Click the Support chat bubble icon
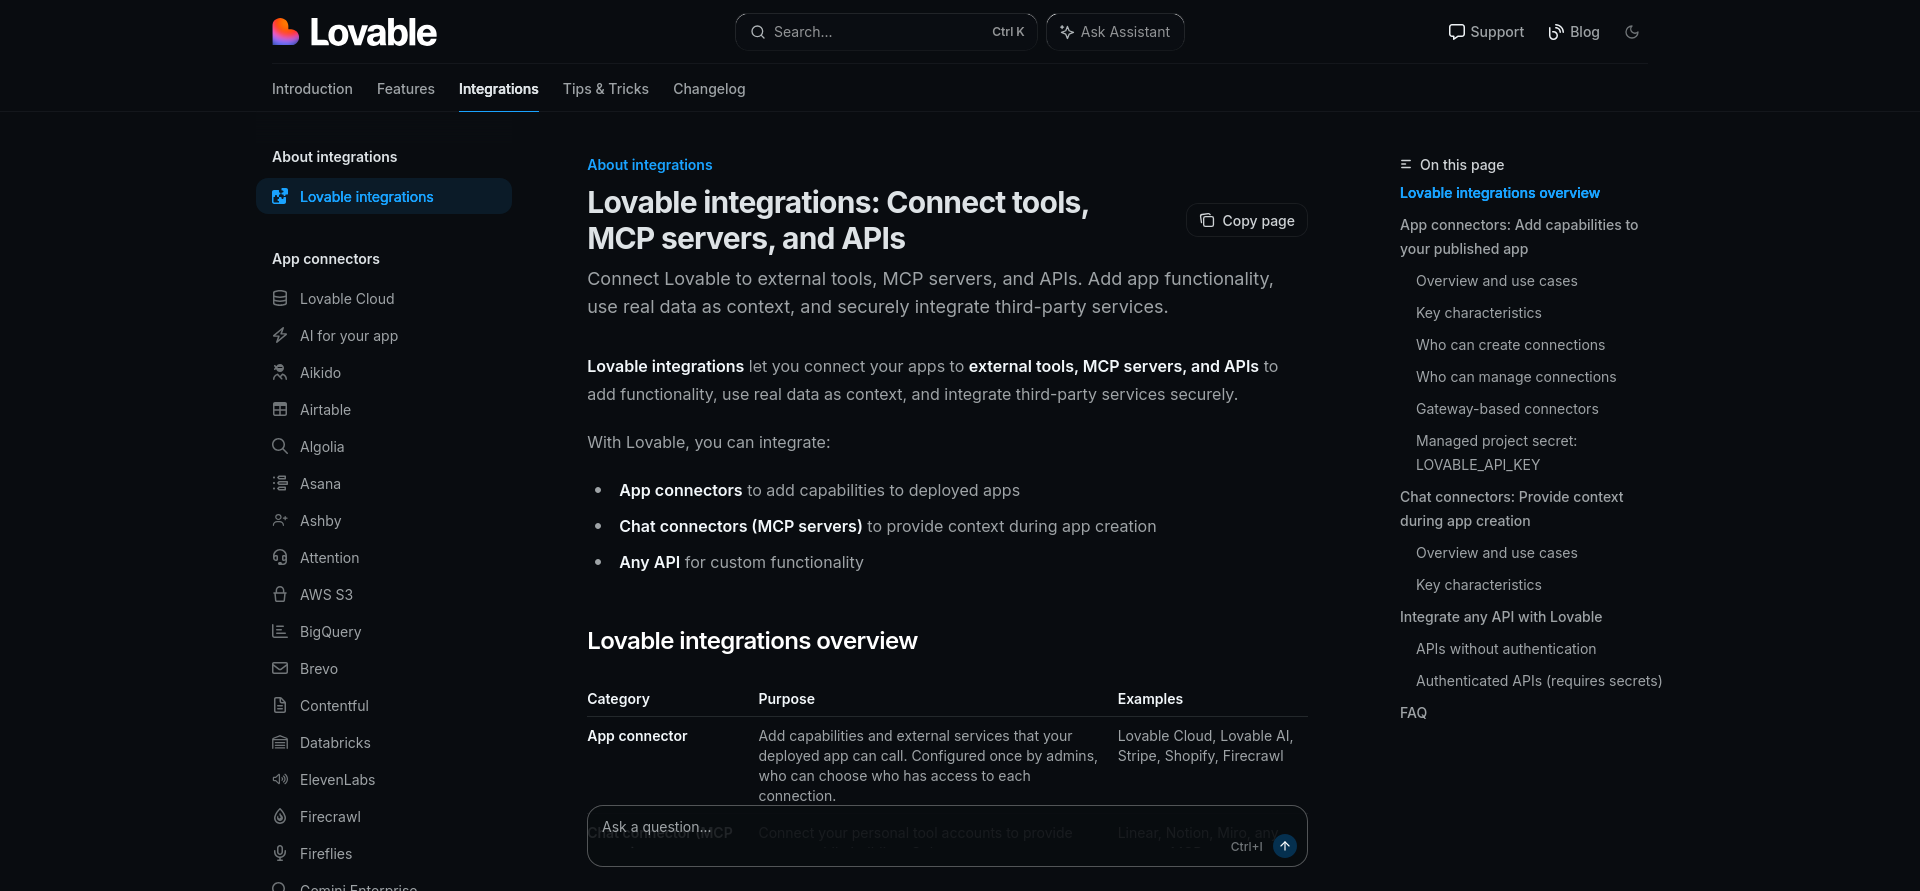The height and width of the screenshot is (891, 1920). pyautogui.click(x=1456, y=32)
